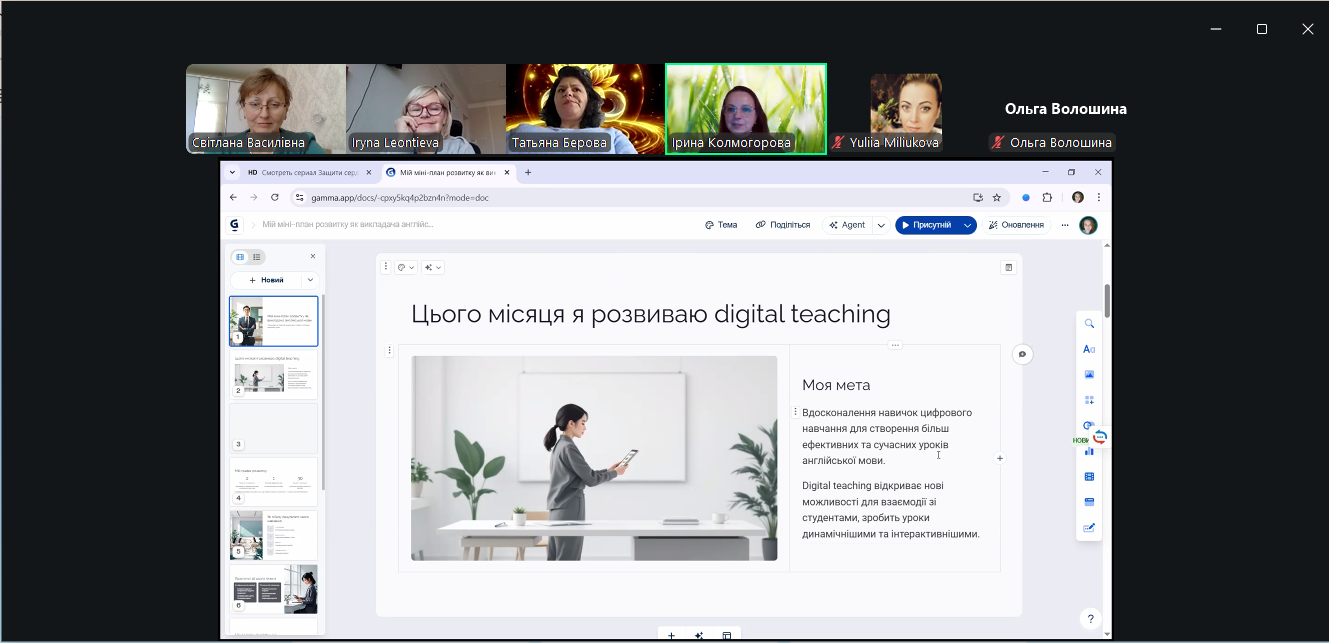Click the Тема theme menu item
Viewport: 1329px width, 643px height.
pyautogui.click(x=721, y=225)
